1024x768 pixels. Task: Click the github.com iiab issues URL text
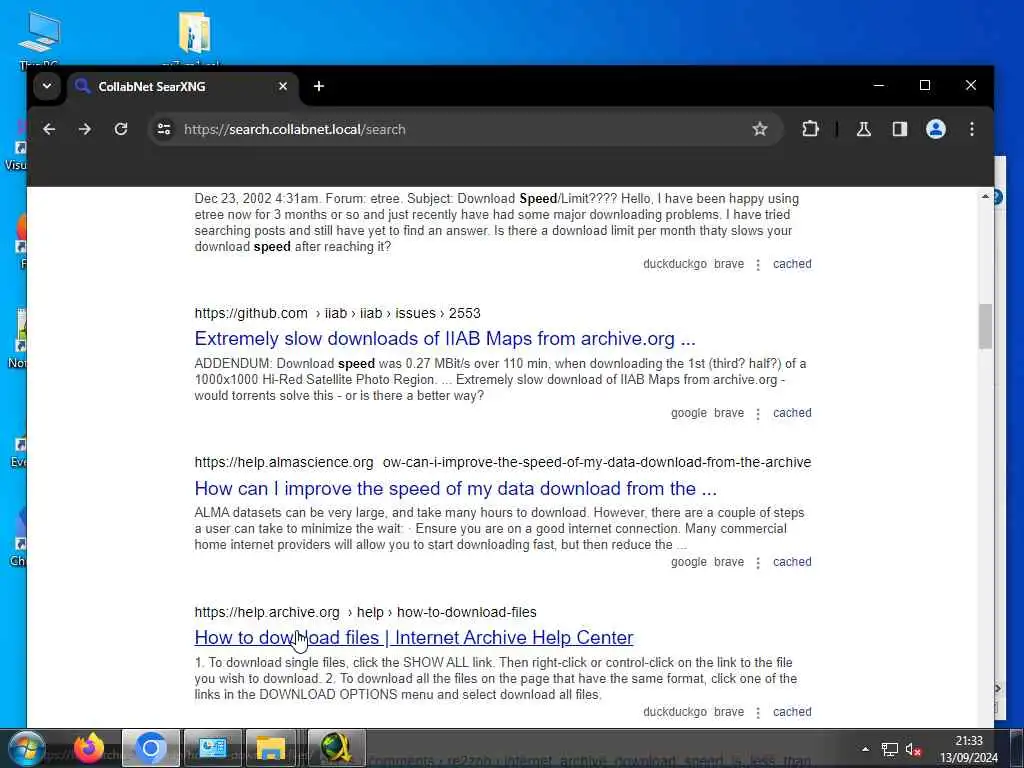[x=338, y=313]
